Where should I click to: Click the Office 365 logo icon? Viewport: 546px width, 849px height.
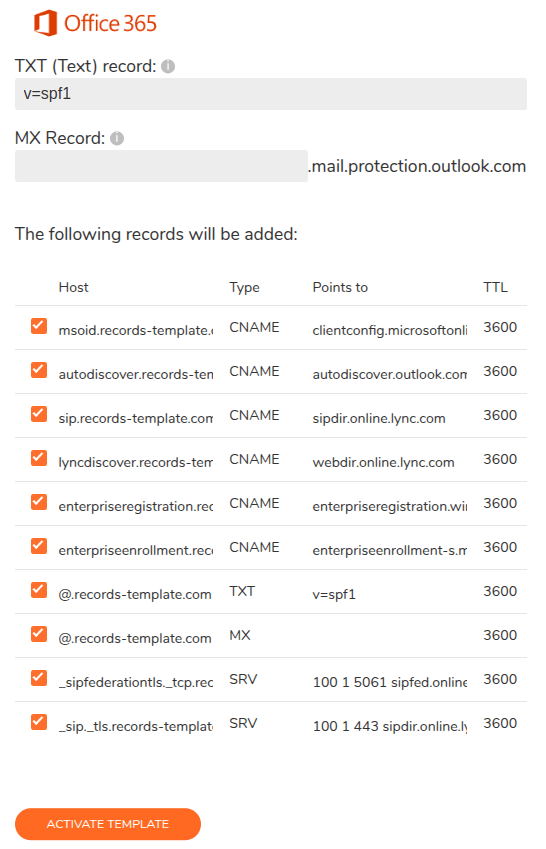click(45, 23)
